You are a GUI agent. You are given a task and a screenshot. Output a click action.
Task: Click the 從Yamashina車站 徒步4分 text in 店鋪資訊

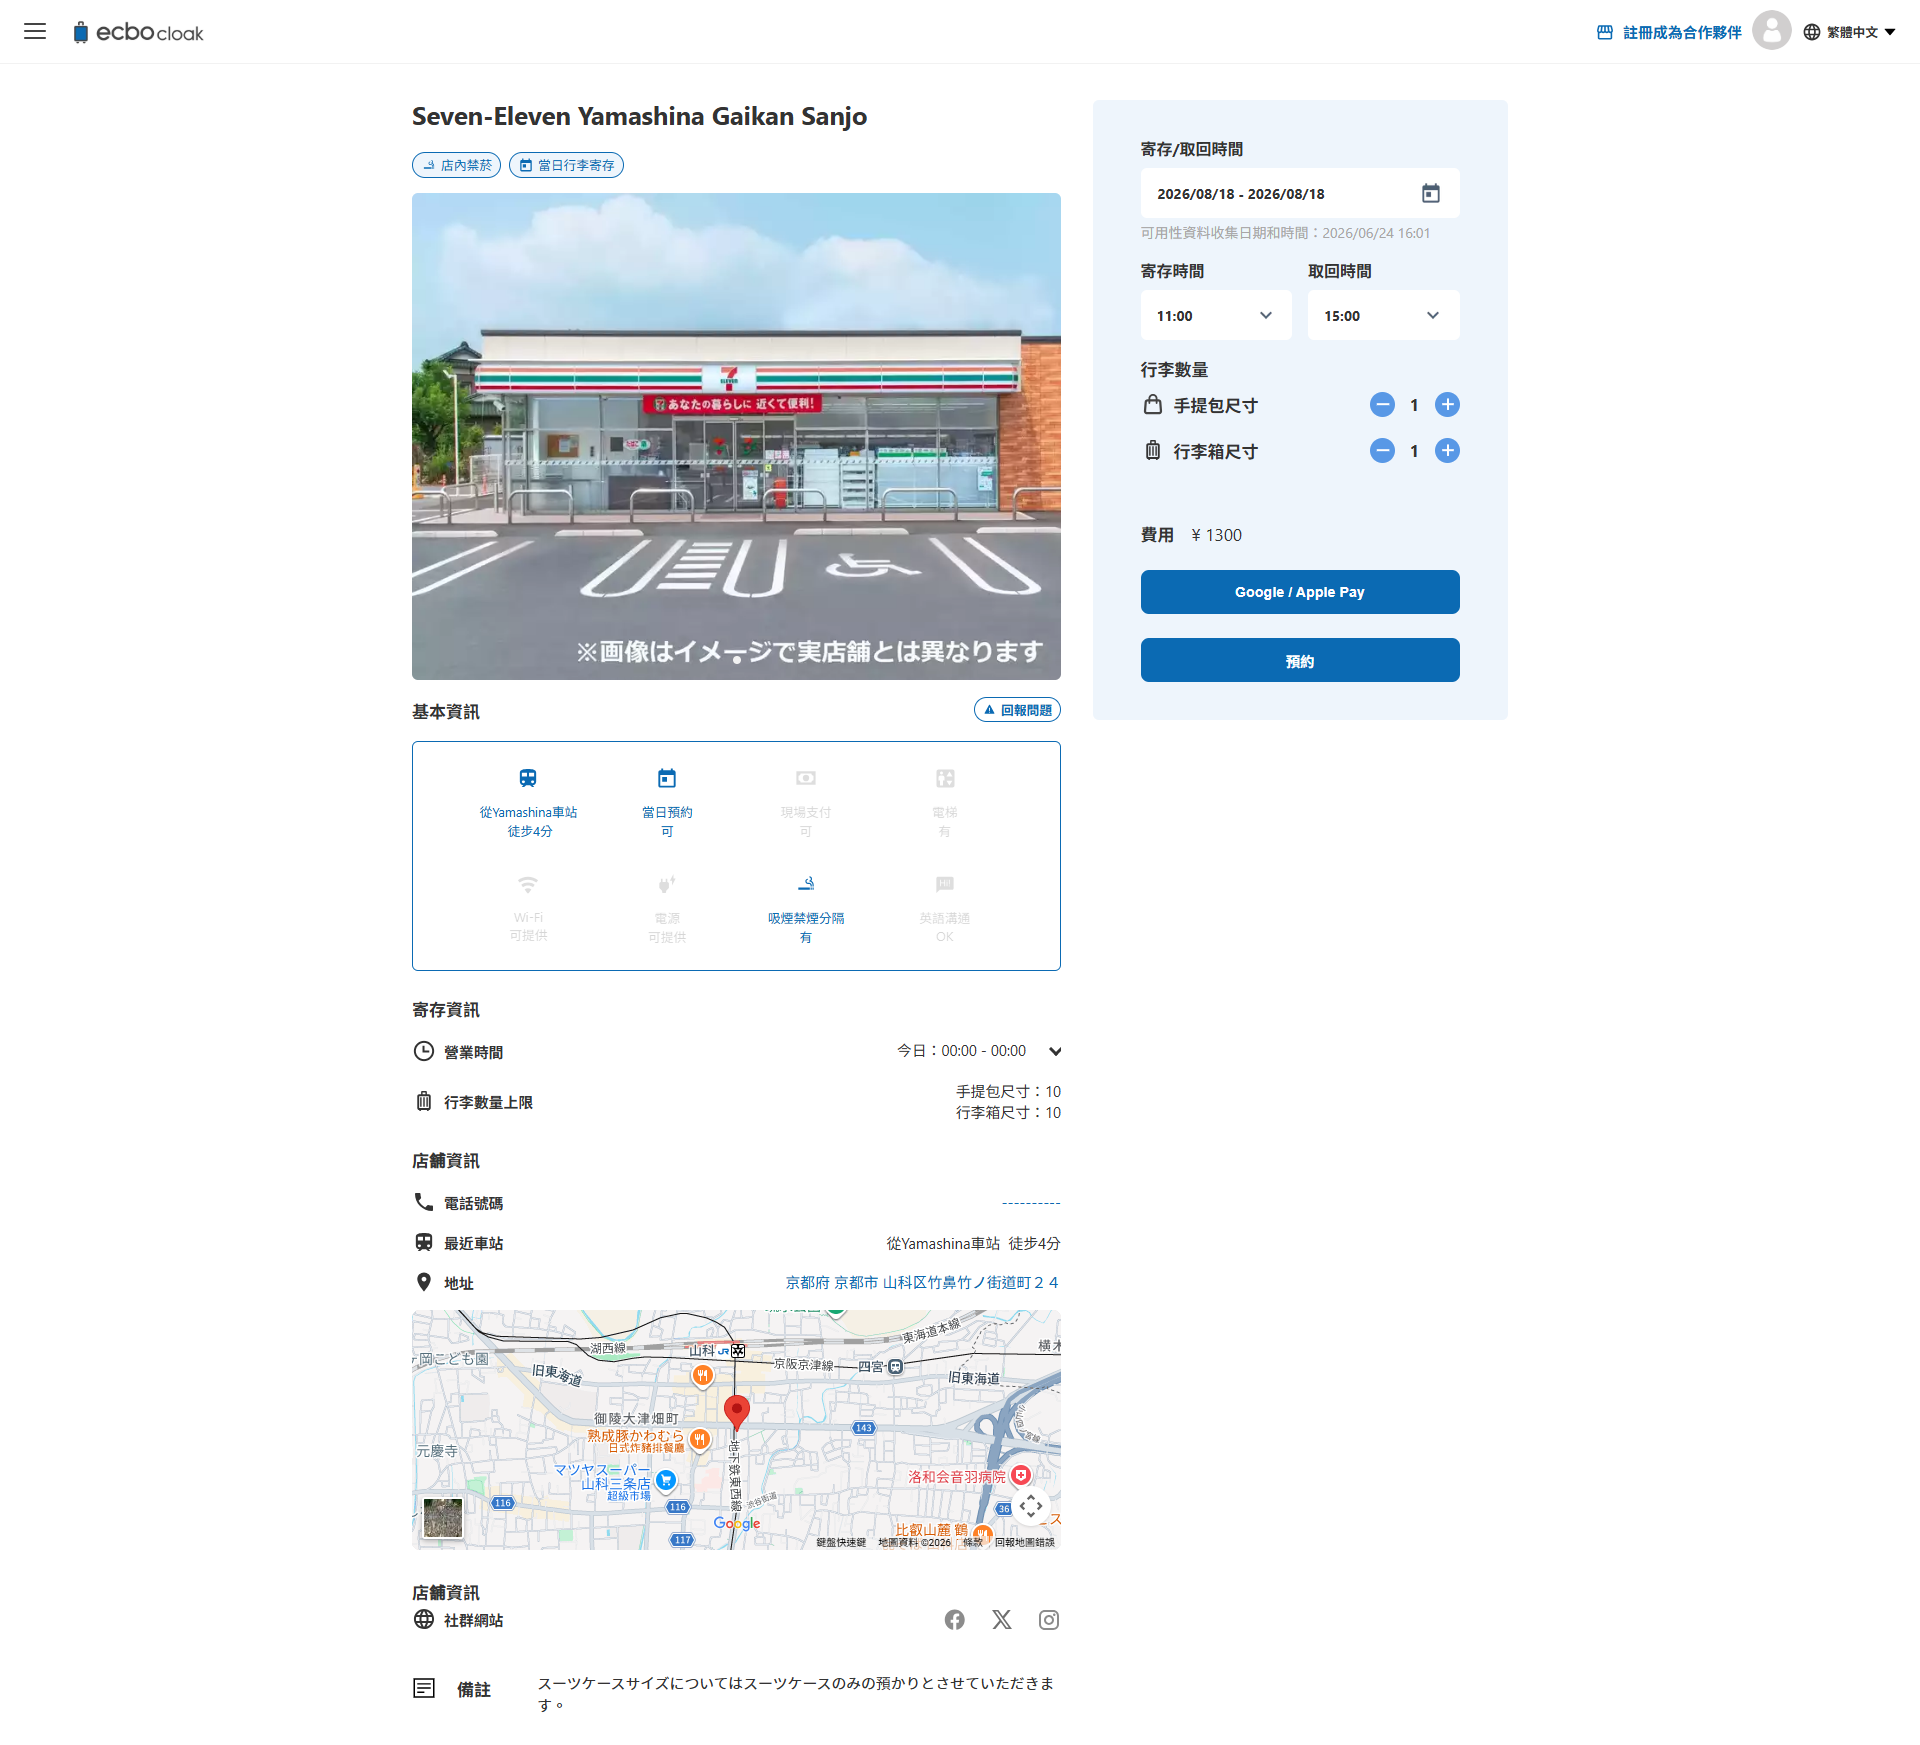tap(974, 1243)
